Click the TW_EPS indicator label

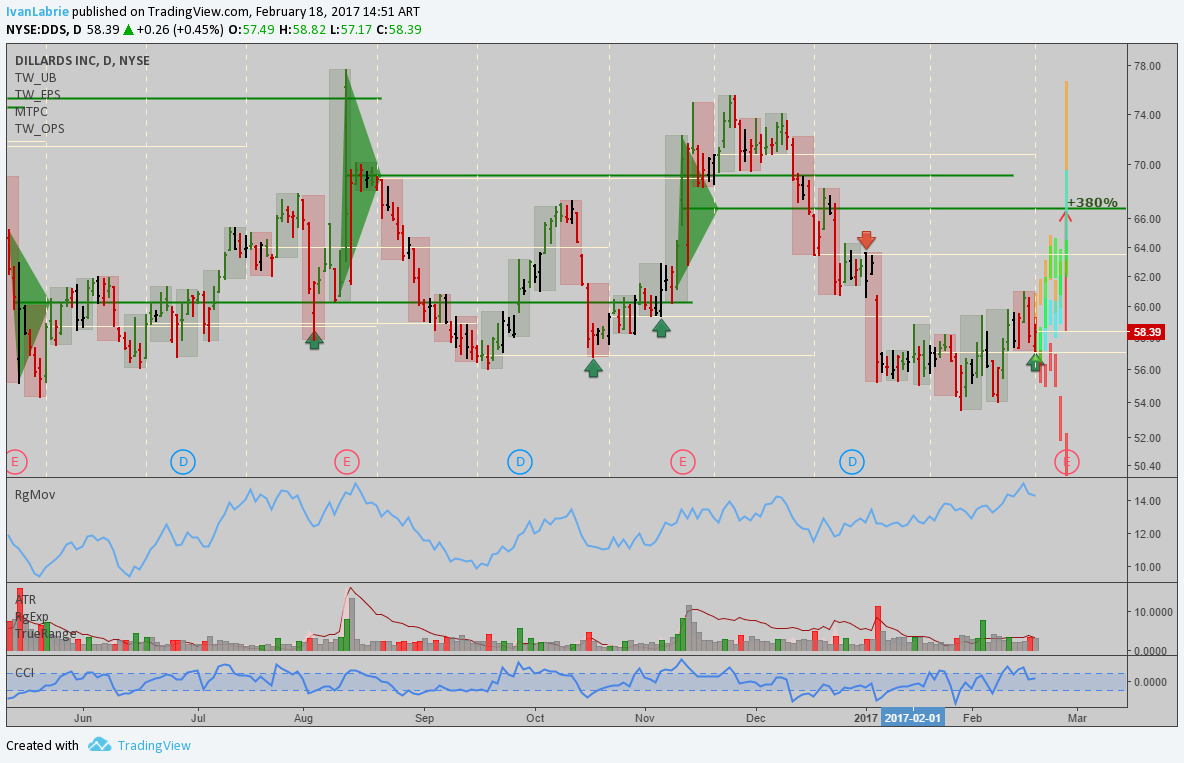click(x=38, y=95)
